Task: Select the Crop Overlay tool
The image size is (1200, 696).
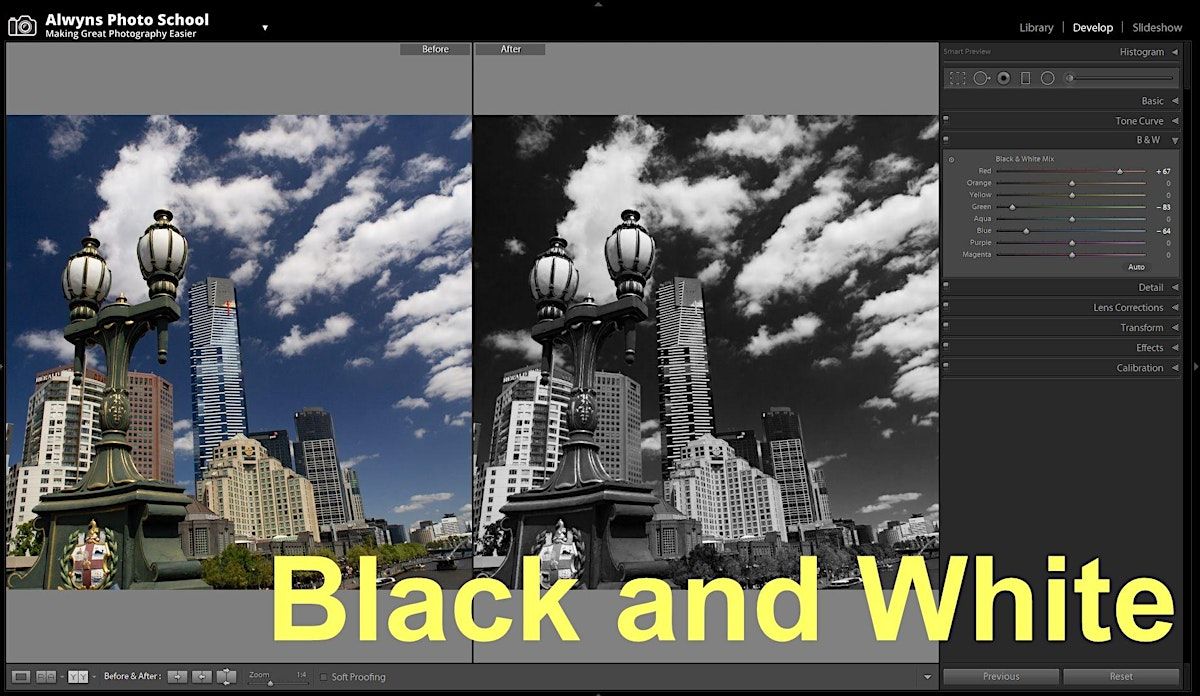Action: pyautogui.click(x=957, y=78)
